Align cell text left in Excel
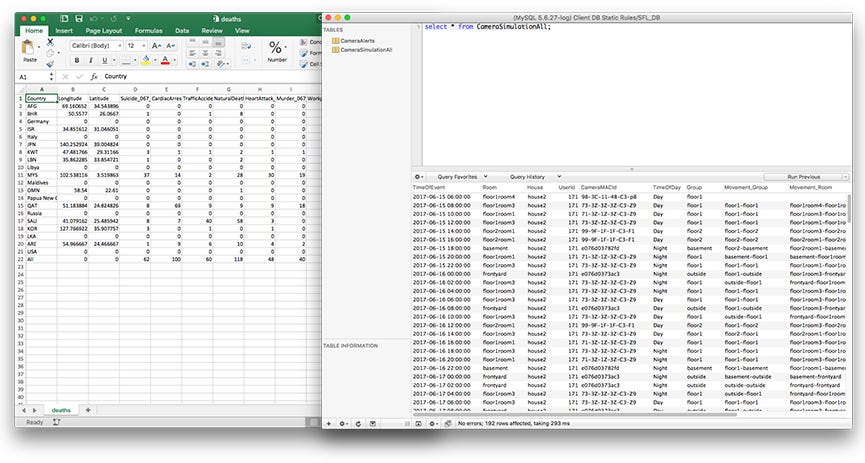Viewport: 865px width, 463px height. click(192, 54)
